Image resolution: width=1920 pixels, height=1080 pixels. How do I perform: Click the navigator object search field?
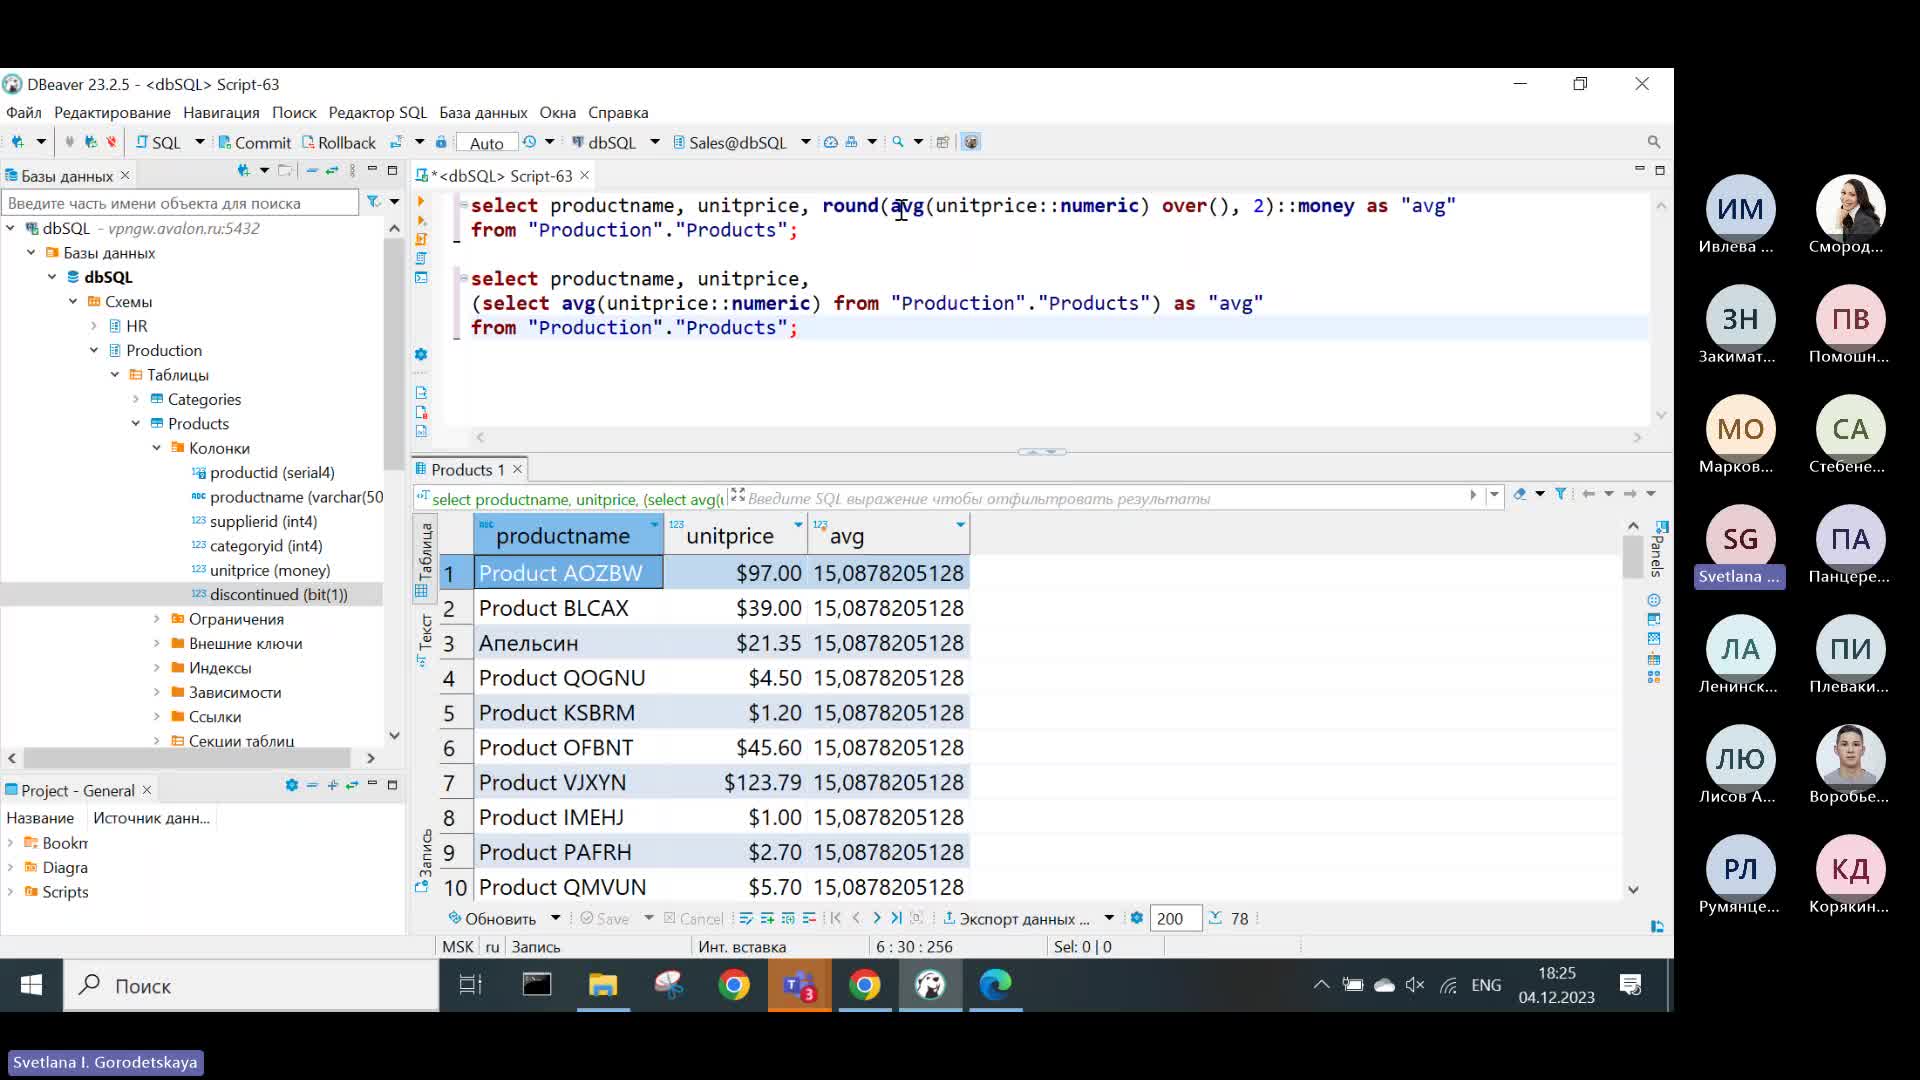(x=180, y=203)
